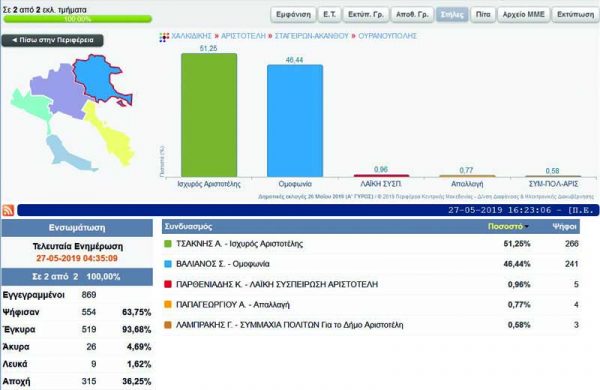
Task: Open the ΣΤΑΓΕΙΡΩΝ-ΑΚΑΝΘΟΥ breadcrumb link
Action: click(311, 36)
